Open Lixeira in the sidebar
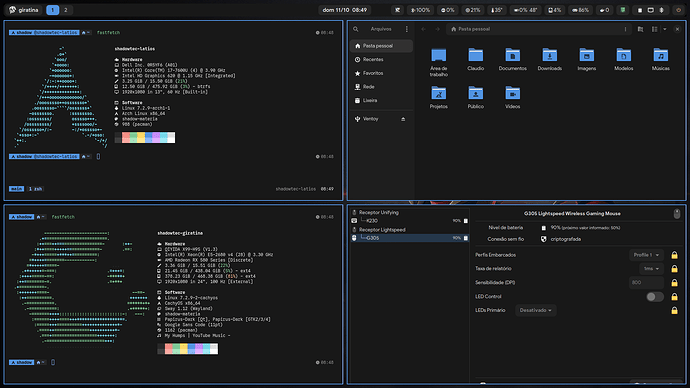Screen dimensions: 690x388 pyautogui.click(x=381, y=100)
